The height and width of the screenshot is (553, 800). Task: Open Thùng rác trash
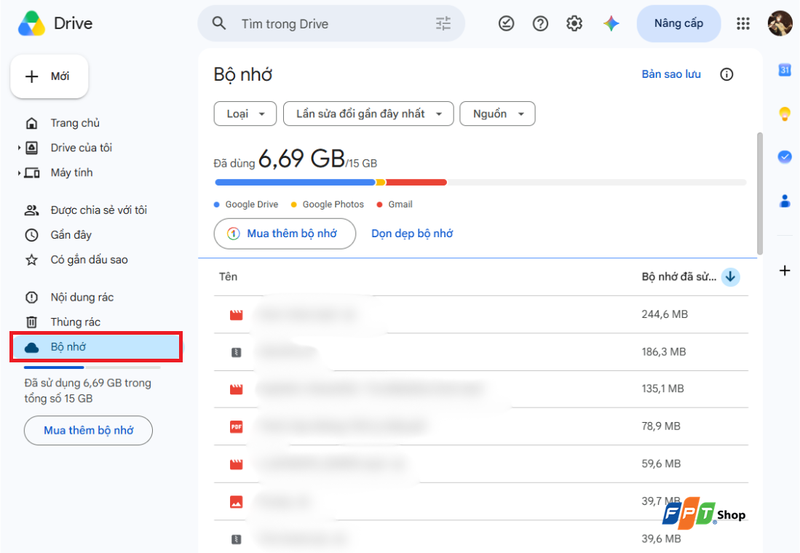pos(75,322)
